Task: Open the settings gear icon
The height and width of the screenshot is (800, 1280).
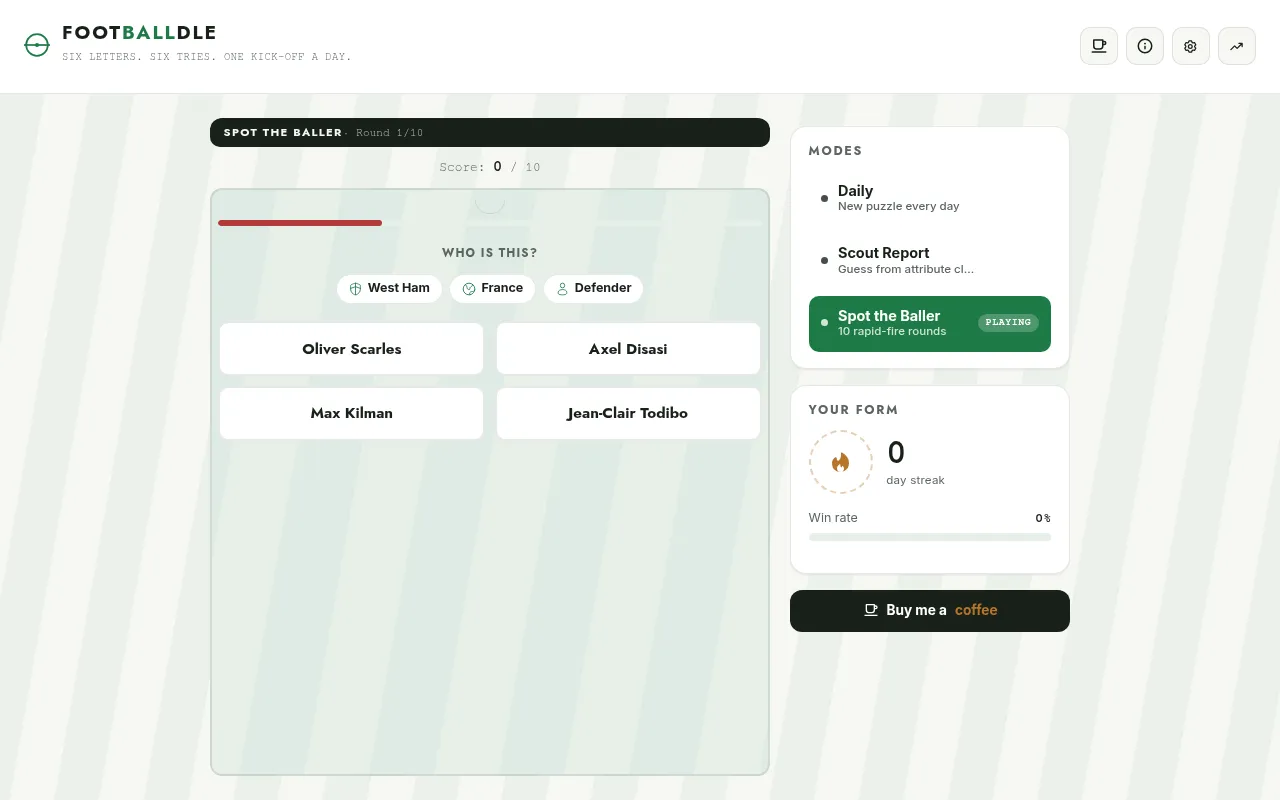Action: click(x=1191, y=46)
